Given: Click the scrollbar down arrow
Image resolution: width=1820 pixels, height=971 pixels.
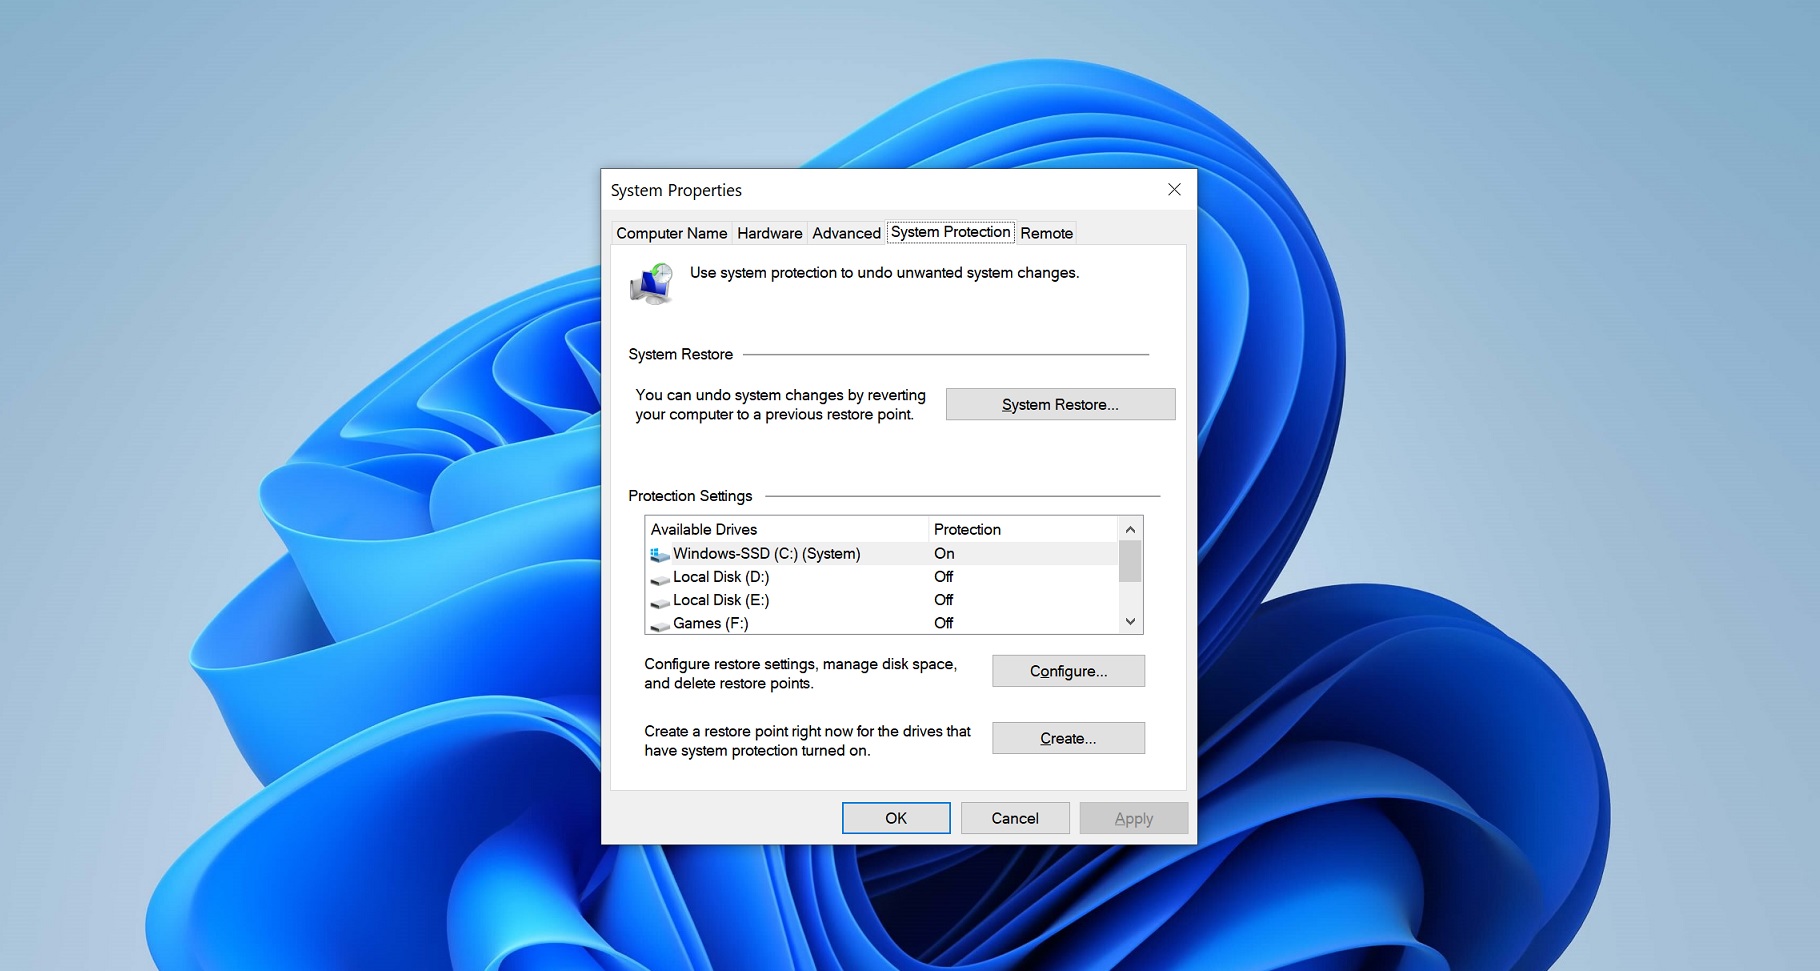Looking at the screenshot, I should coord(1129,621).
